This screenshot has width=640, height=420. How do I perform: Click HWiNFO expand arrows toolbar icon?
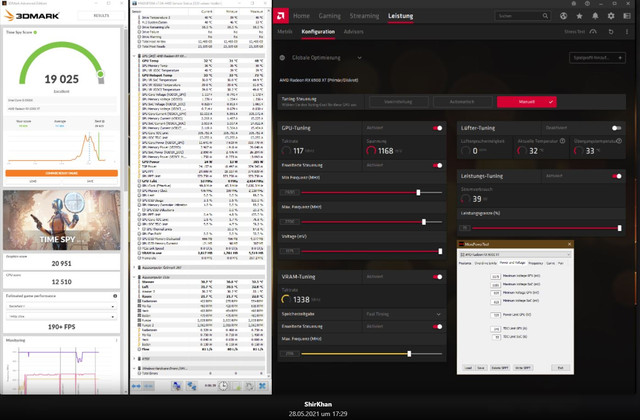point(136,386)
